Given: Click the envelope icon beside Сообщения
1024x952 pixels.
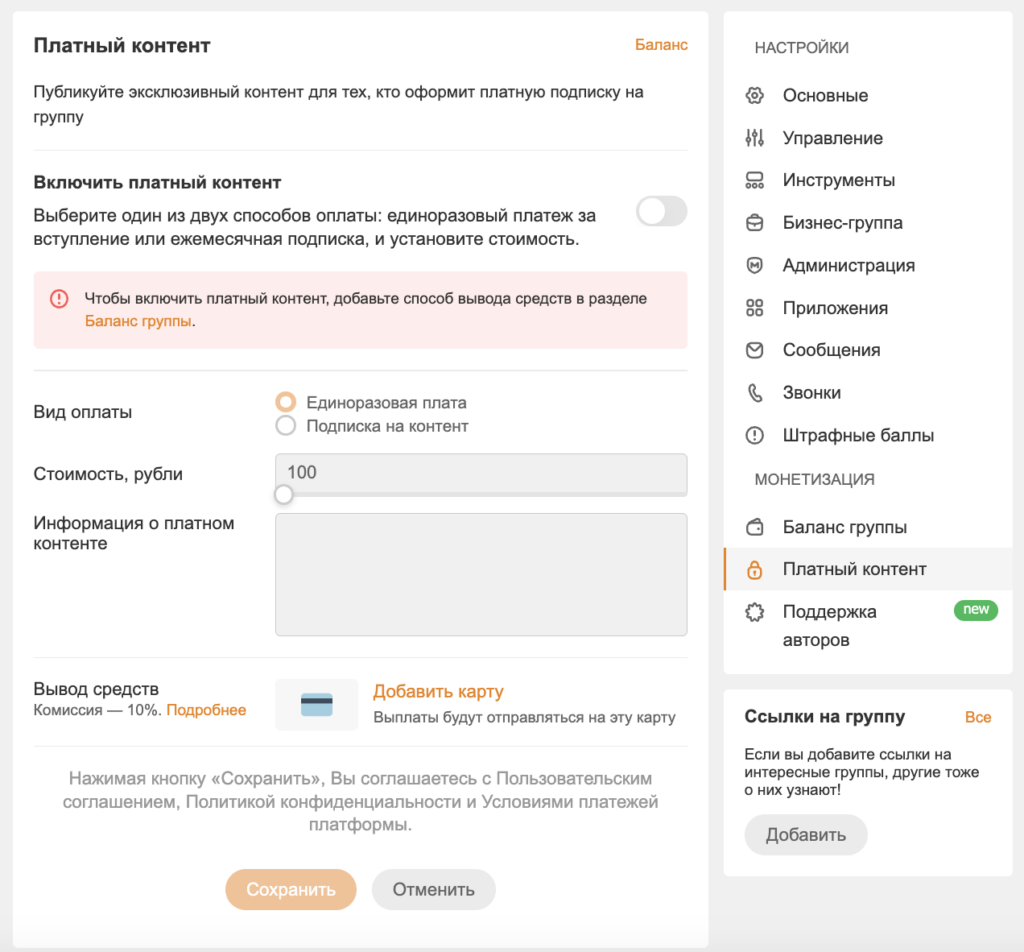Looking at the screenshot, I should (x=755, y=350).
